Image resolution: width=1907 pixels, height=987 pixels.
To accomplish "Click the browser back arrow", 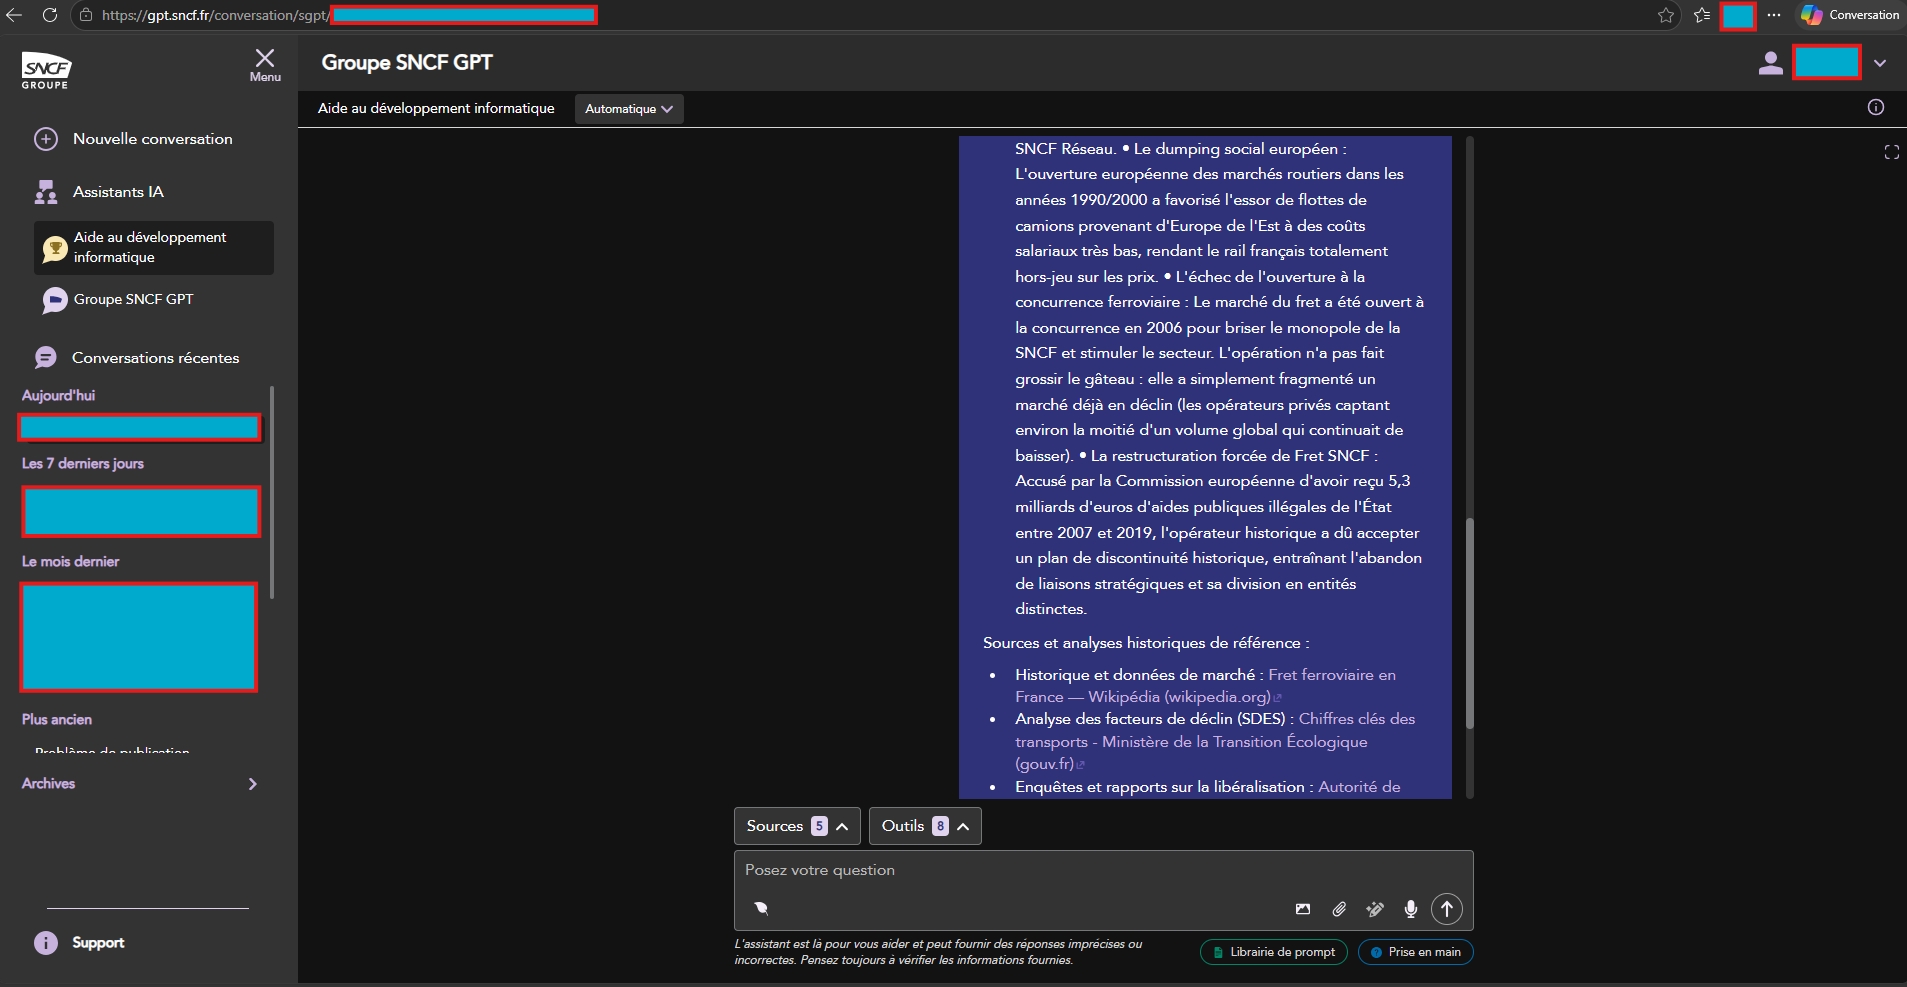I will pos(14,15).
